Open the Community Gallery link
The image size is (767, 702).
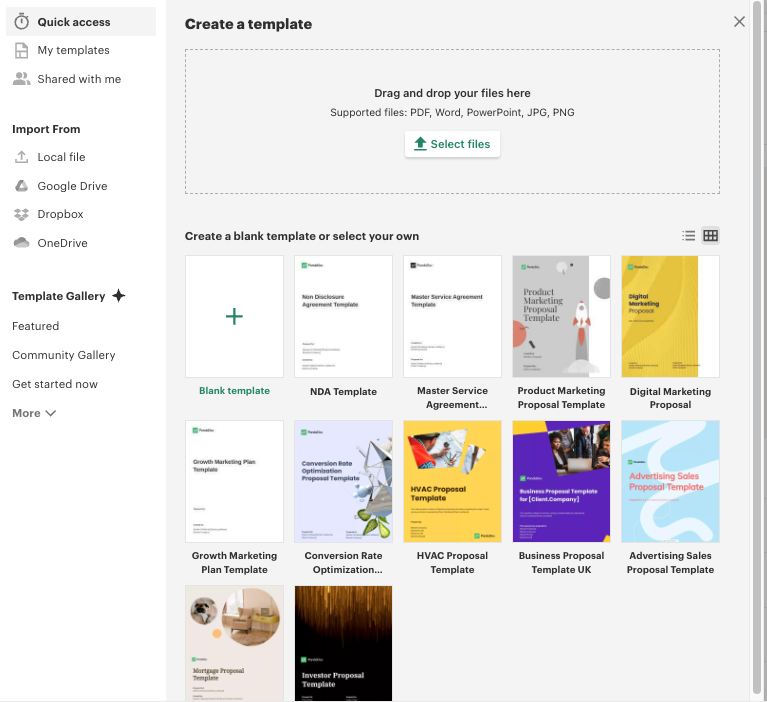pyautogui.click(x=64, y=355)
